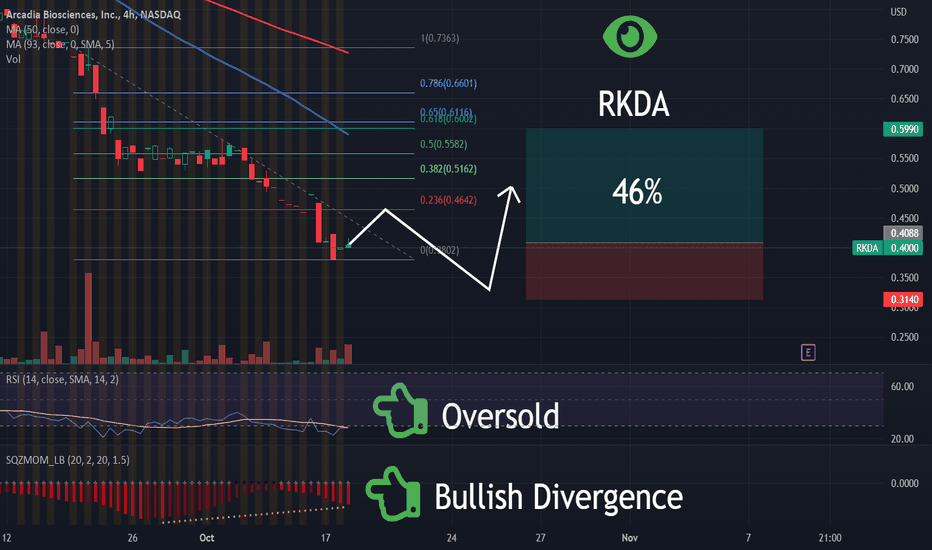
Task: Click the '17' date axis label
Action: point(325,538)
